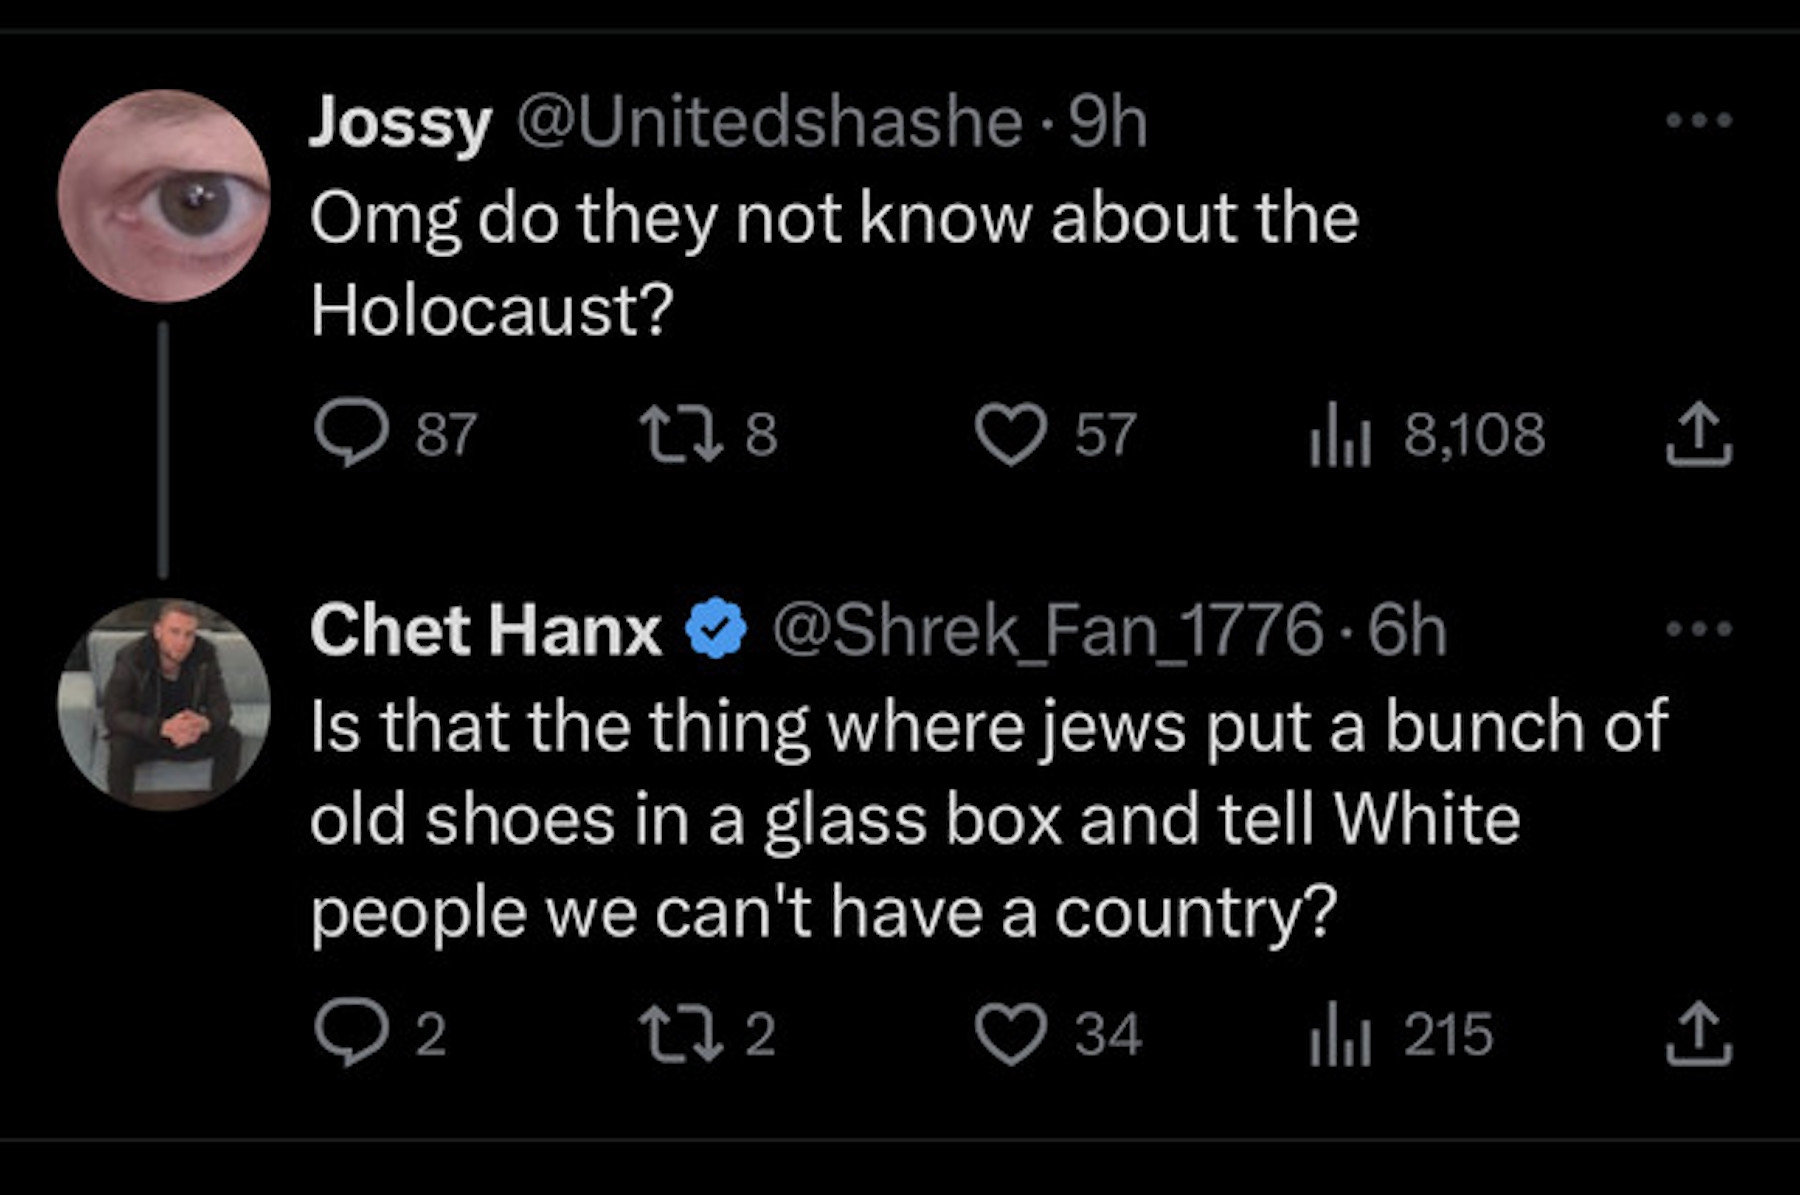Image resolution: width=1800 pixels, height=1195 pixels.
Task: Open the 9h timestamp permalink
Action: click(1108, 122)
